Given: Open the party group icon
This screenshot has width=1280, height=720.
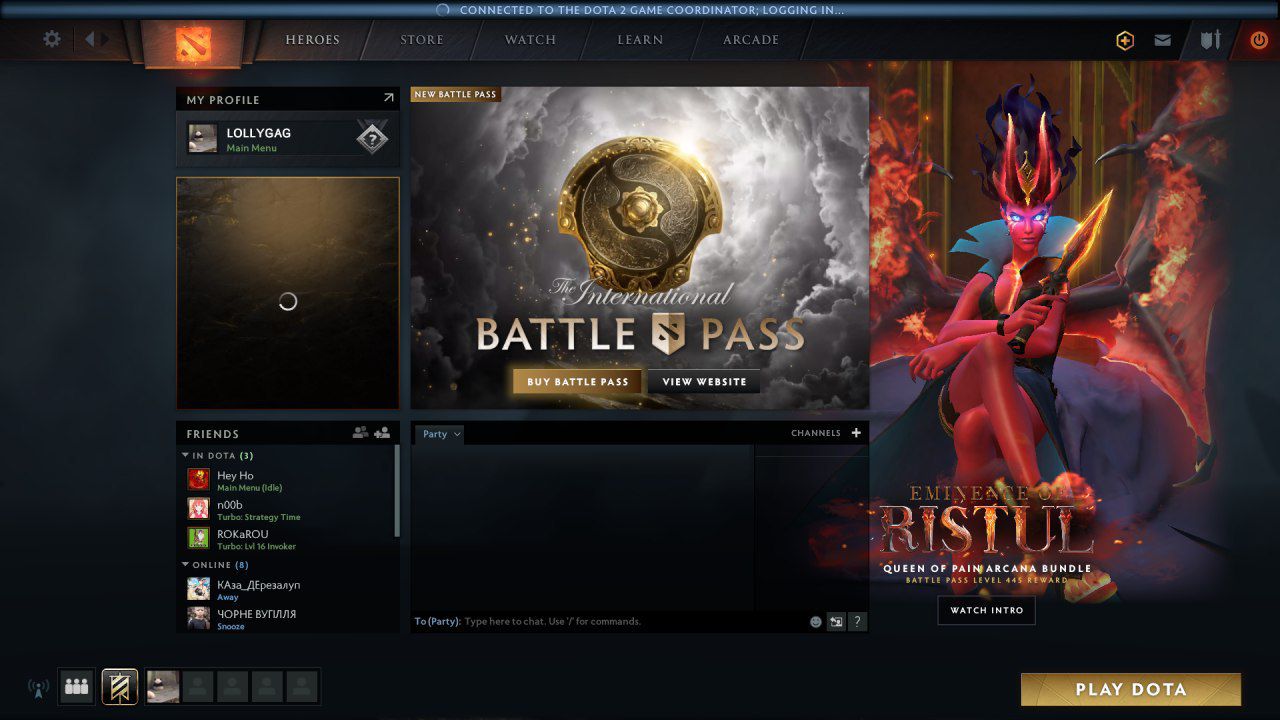Looking at the screenshot, I should click(x=77, y=687).
